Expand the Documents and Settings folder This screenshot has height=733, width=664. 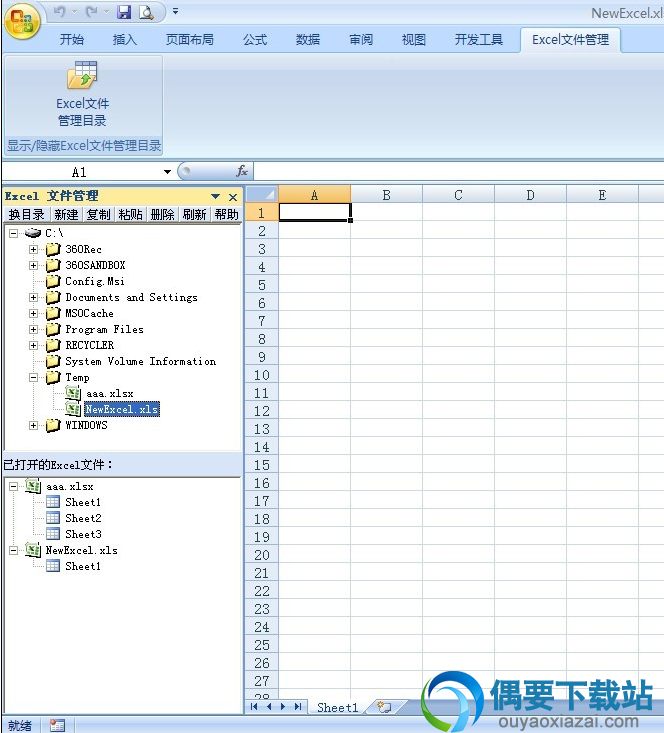(33, 297)
